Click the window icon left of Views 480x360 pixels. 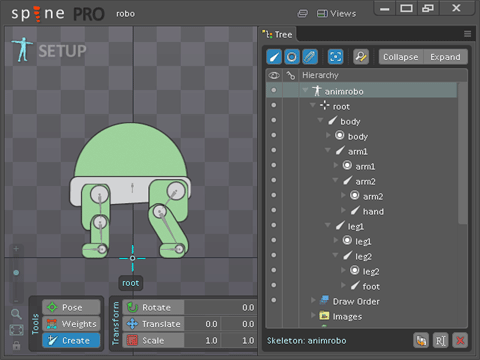click(303, 14)
